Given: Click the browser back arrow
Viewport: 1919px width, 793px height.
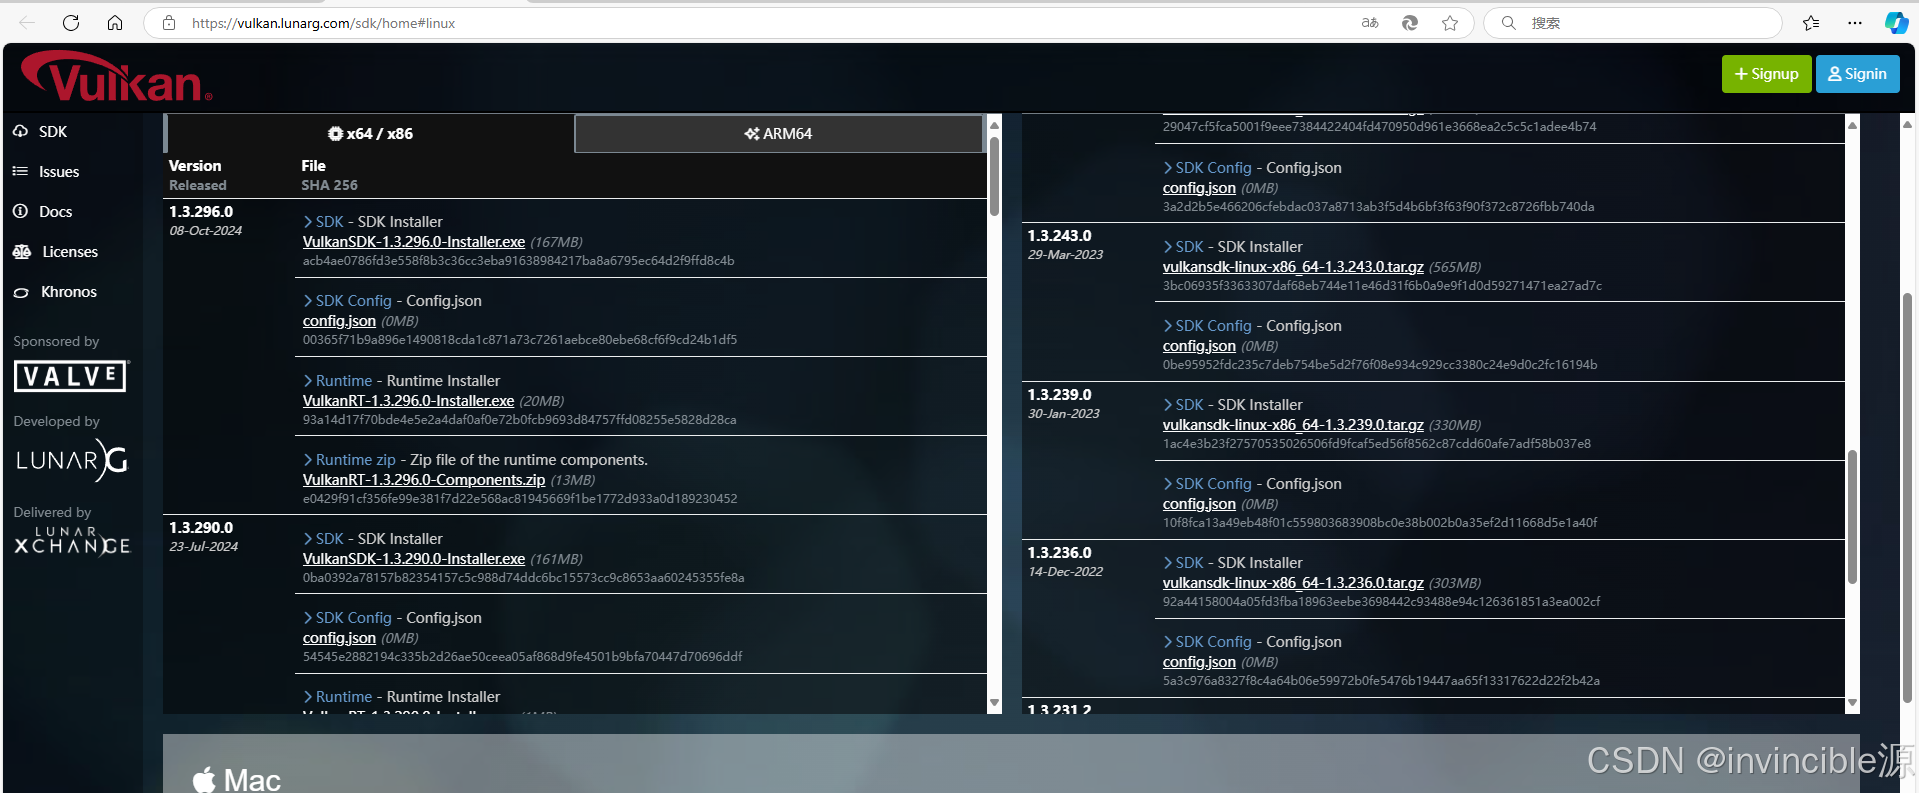Looking at the screenshot, I should (27, 22).
